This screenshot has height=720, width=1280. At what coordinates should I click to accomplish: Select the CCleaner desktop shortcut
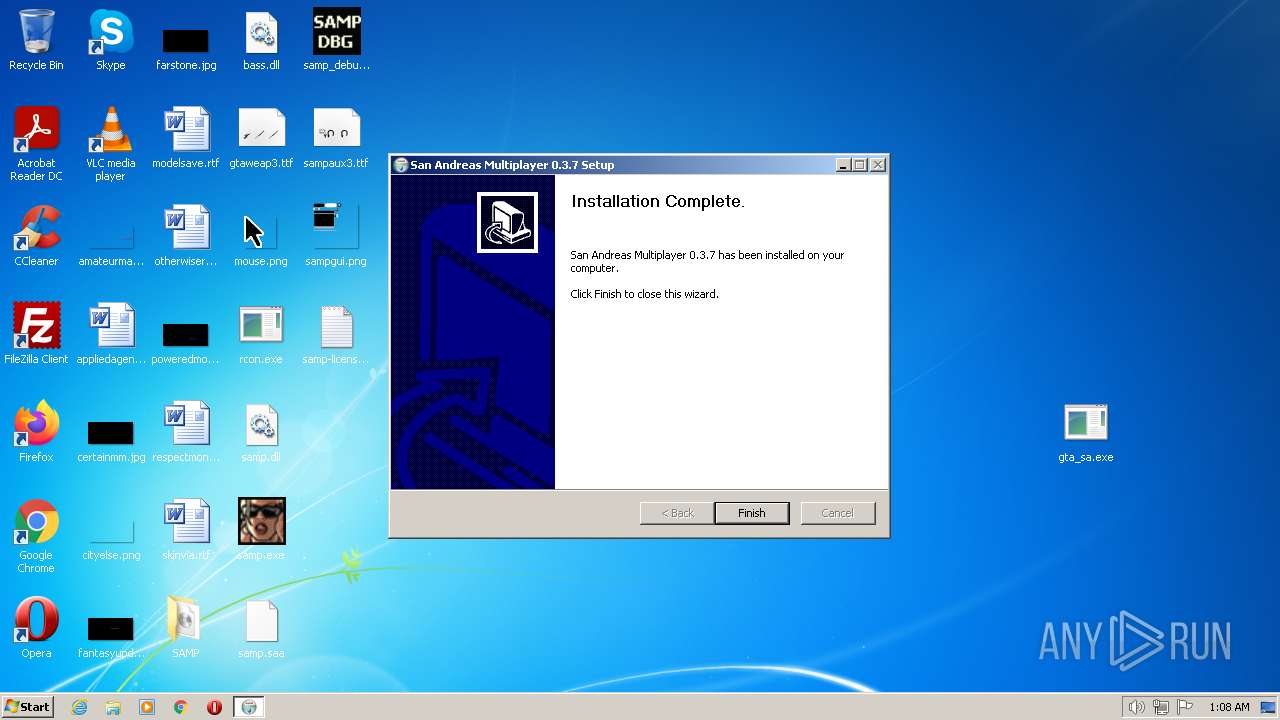point(36,236)
